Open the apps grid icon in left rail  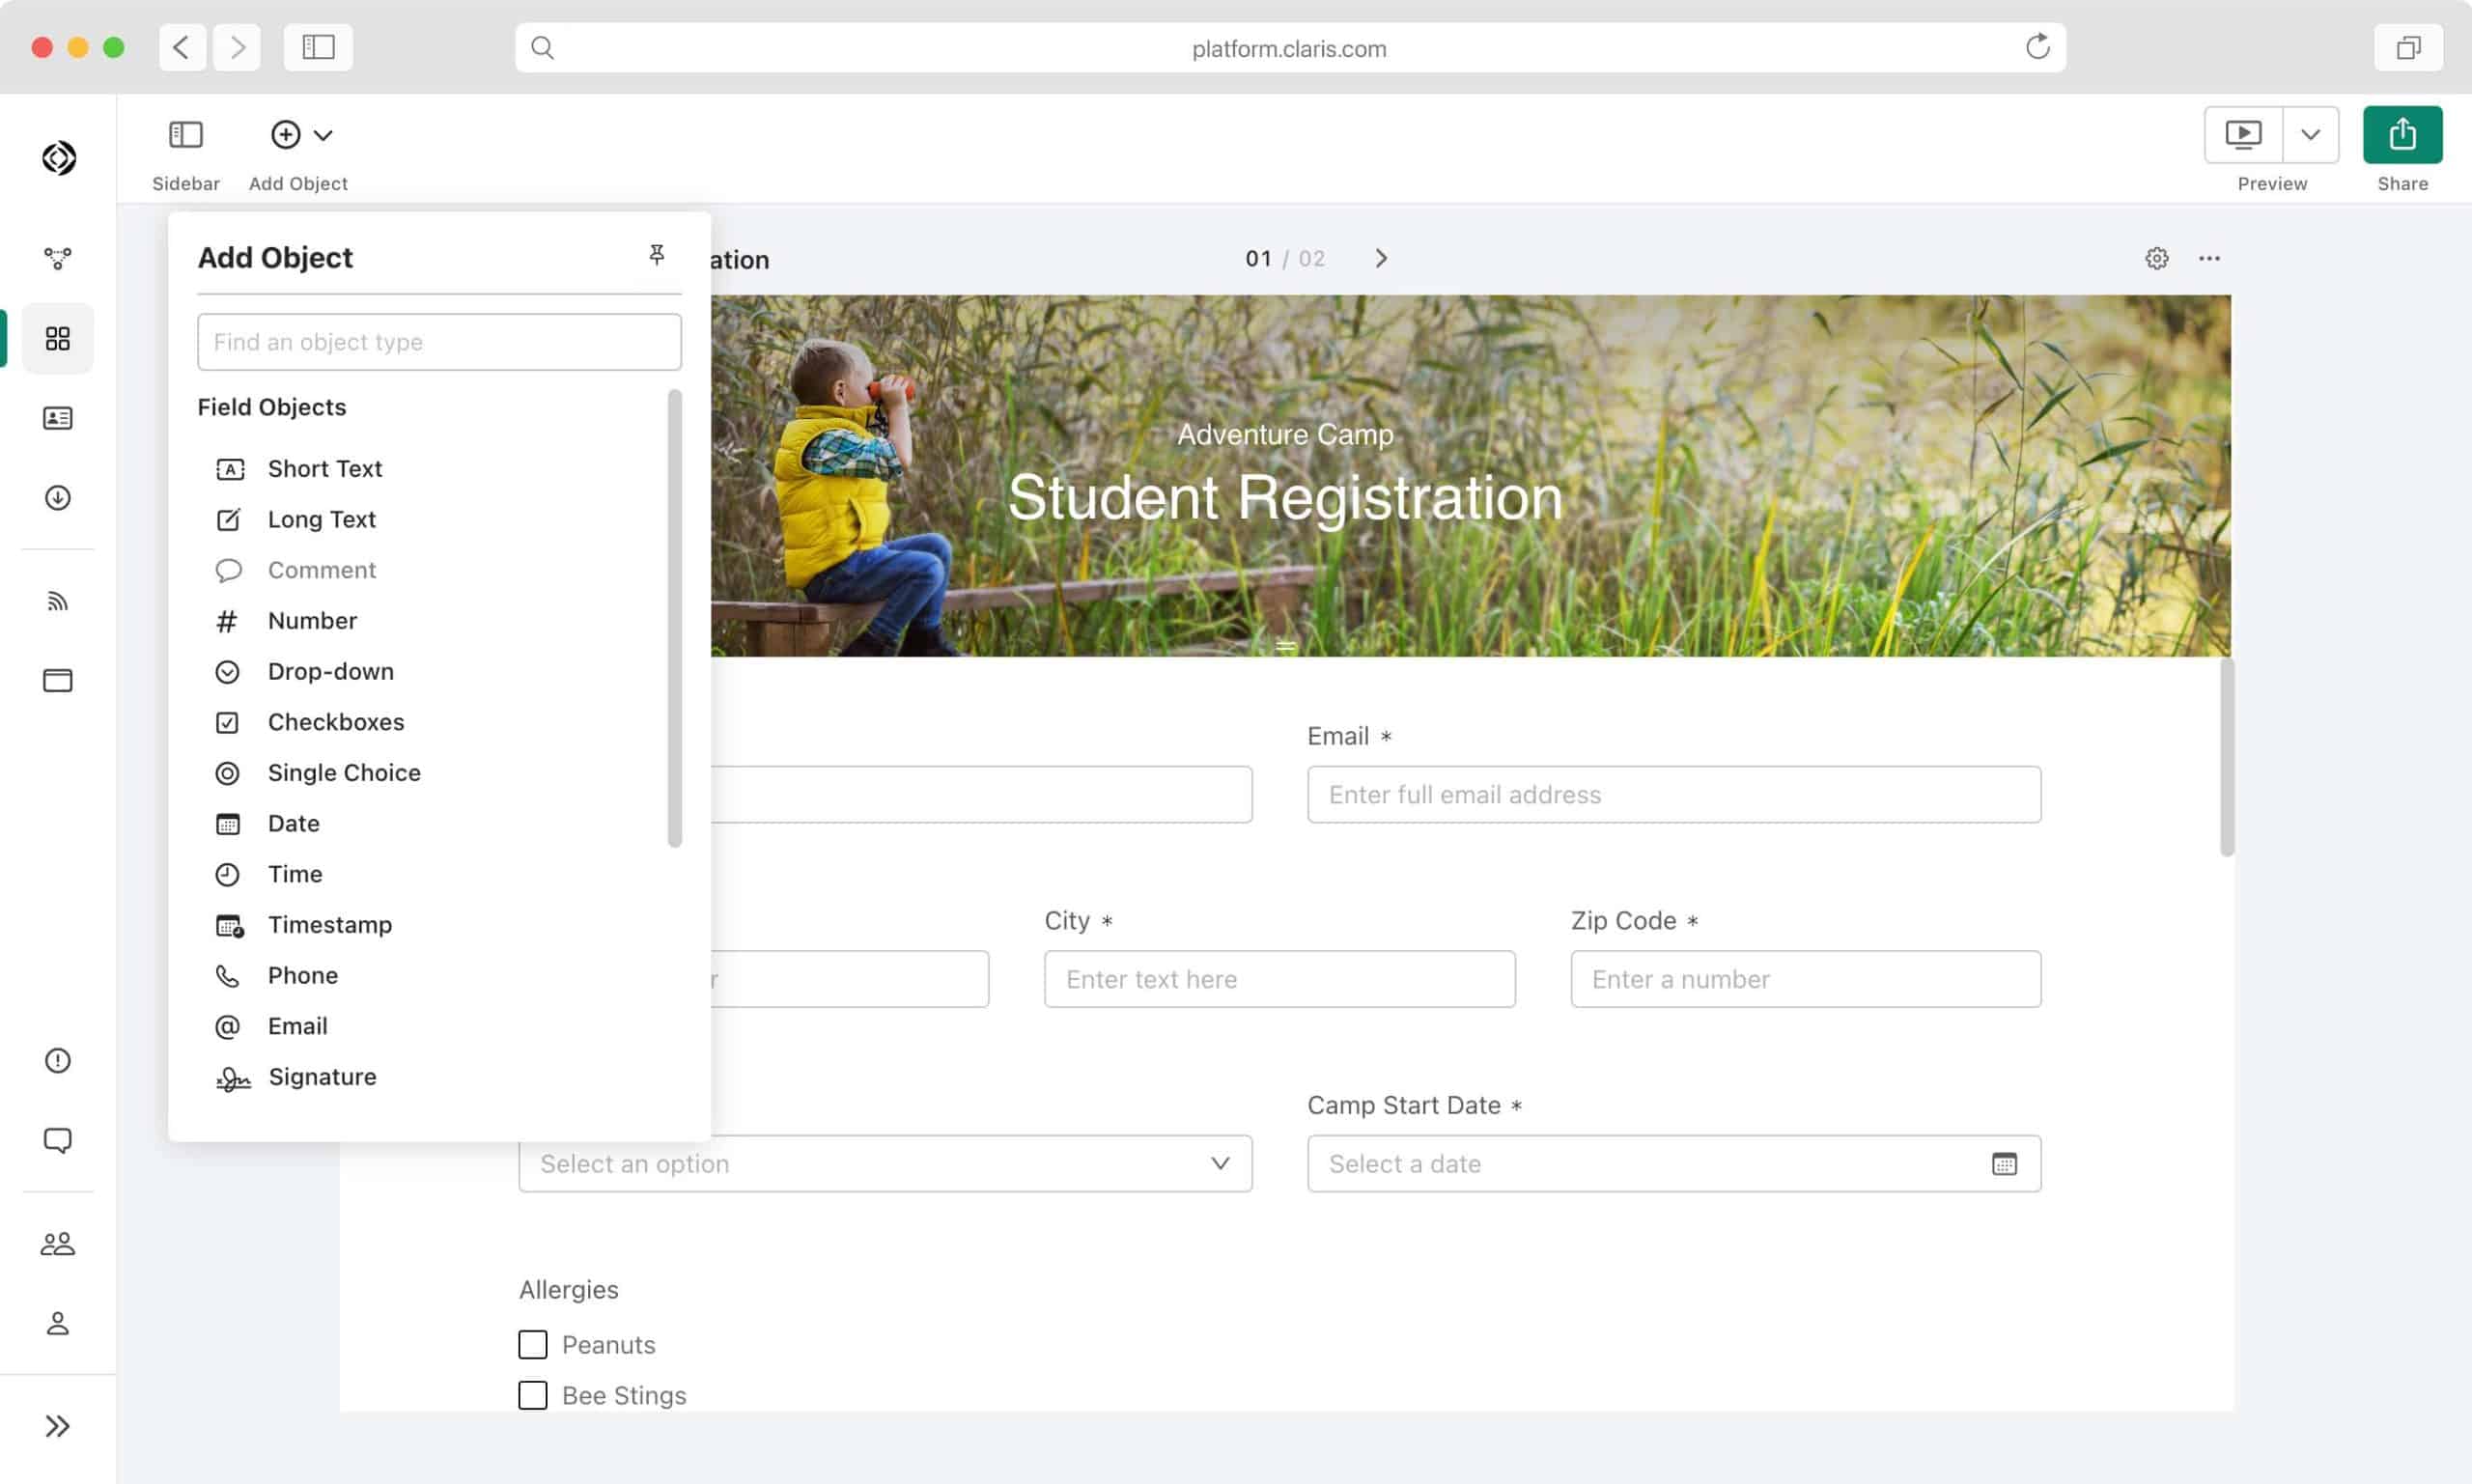click(x=58, y=338)
